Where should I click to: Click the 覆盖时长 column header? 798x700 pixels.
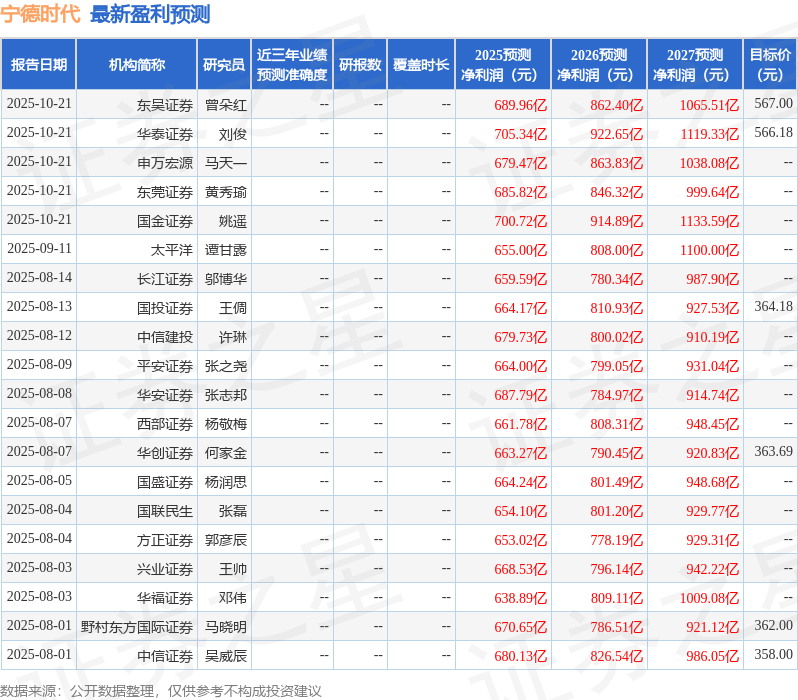coord(421,64)
